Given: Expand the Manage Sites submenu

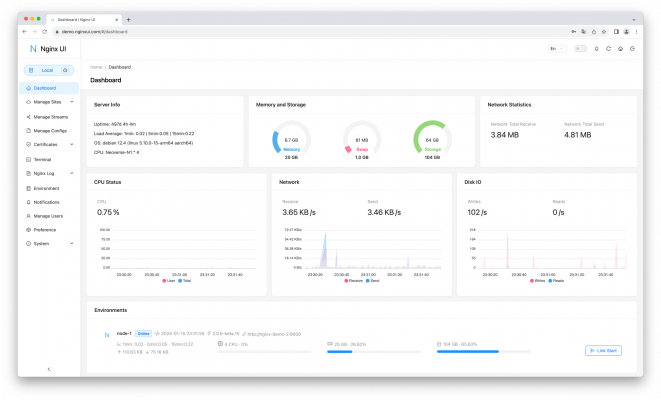Looking at the screenshot, I should (48, 102).
